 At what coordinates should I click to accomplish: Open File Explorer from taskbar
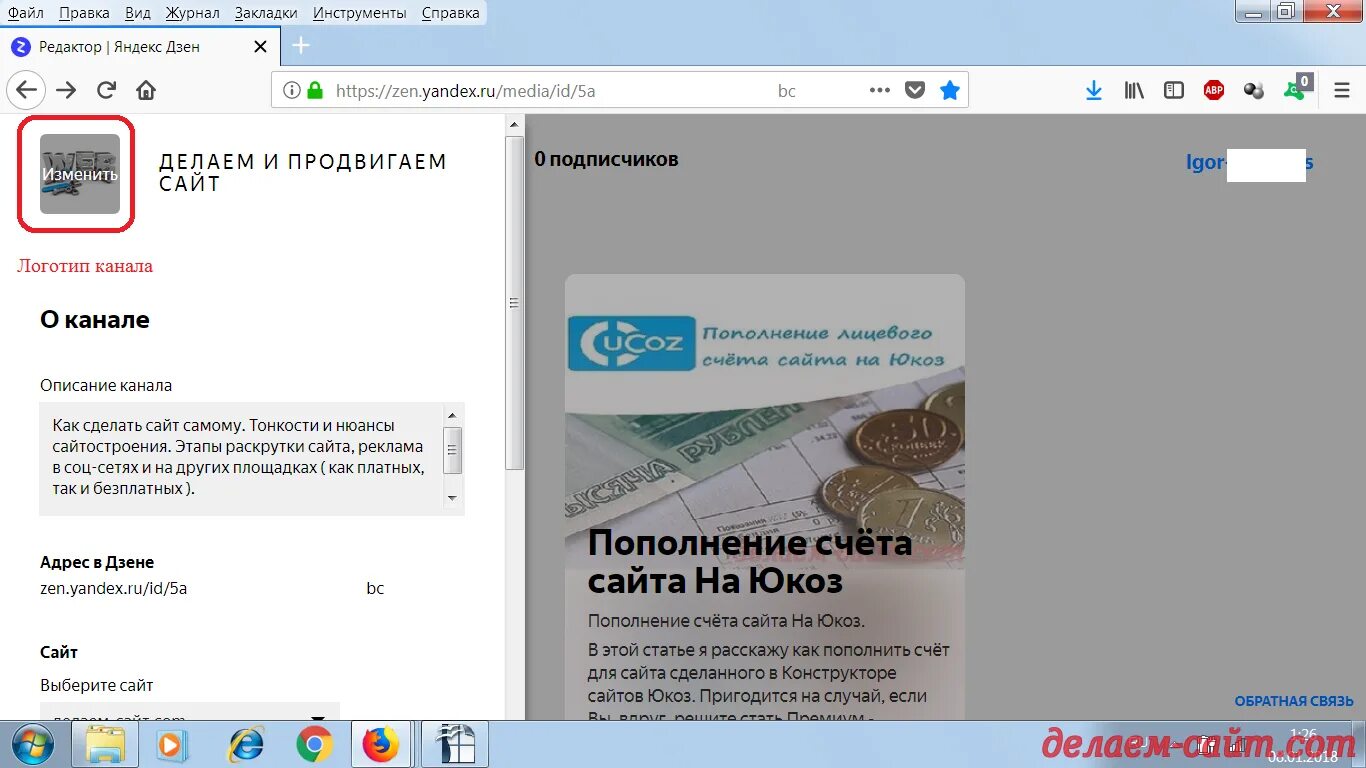105,745
